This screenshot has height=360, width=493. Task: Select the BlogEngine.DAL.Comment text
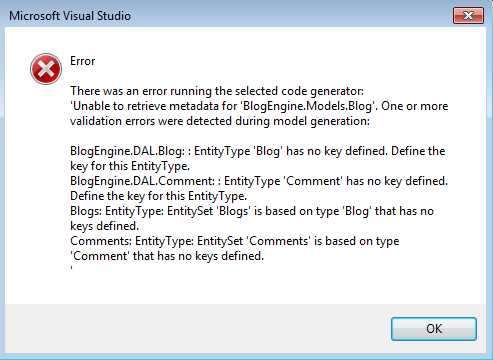click(x=142, y=181)
